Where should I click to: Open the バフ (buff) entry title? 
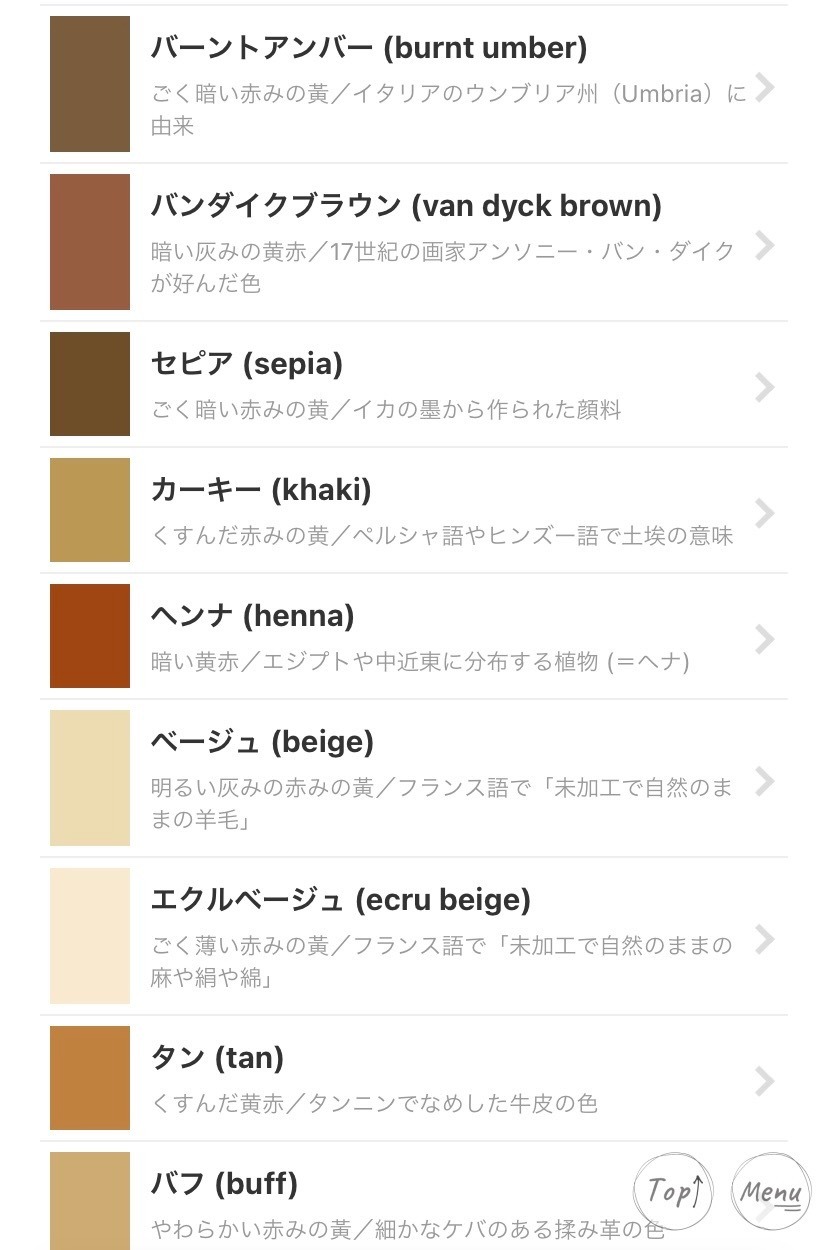(x=225, y=1185)
